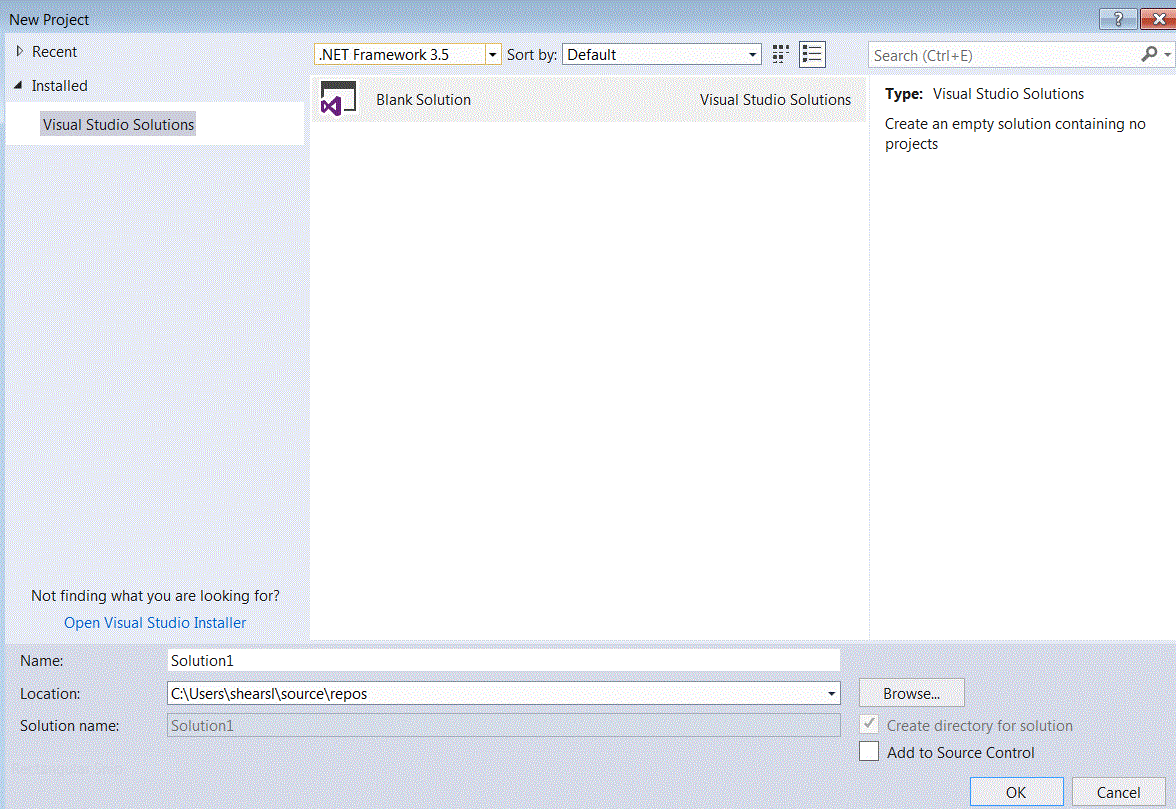The height and width of the screenshot is (809, 1176).
Task: Open Visual Studio Installer link
Action: click(x=155, y=623)
